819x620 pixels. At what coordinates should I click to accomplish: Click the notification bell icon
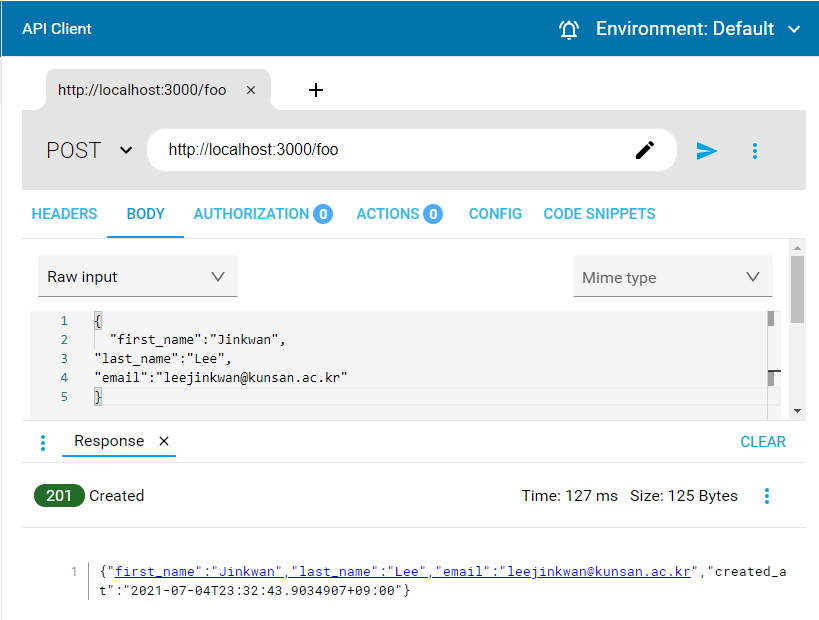click(x=569, y=29)
